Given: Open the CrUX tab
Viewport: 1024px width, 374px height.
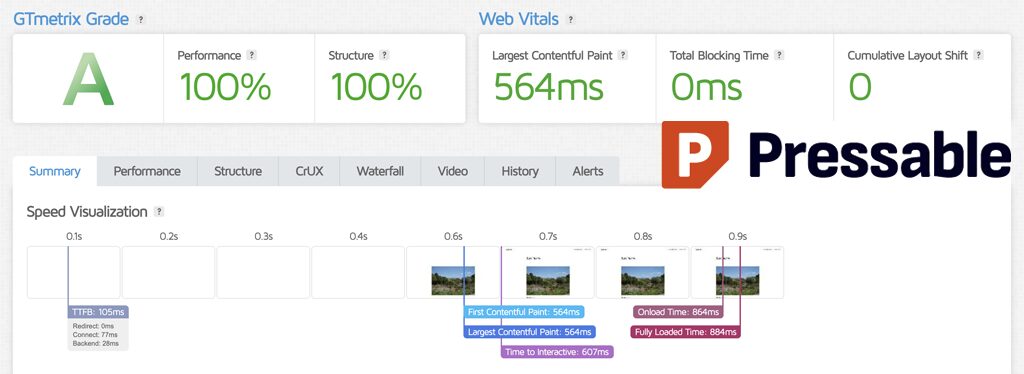Looking at the screenshot, I should point(309,172).
